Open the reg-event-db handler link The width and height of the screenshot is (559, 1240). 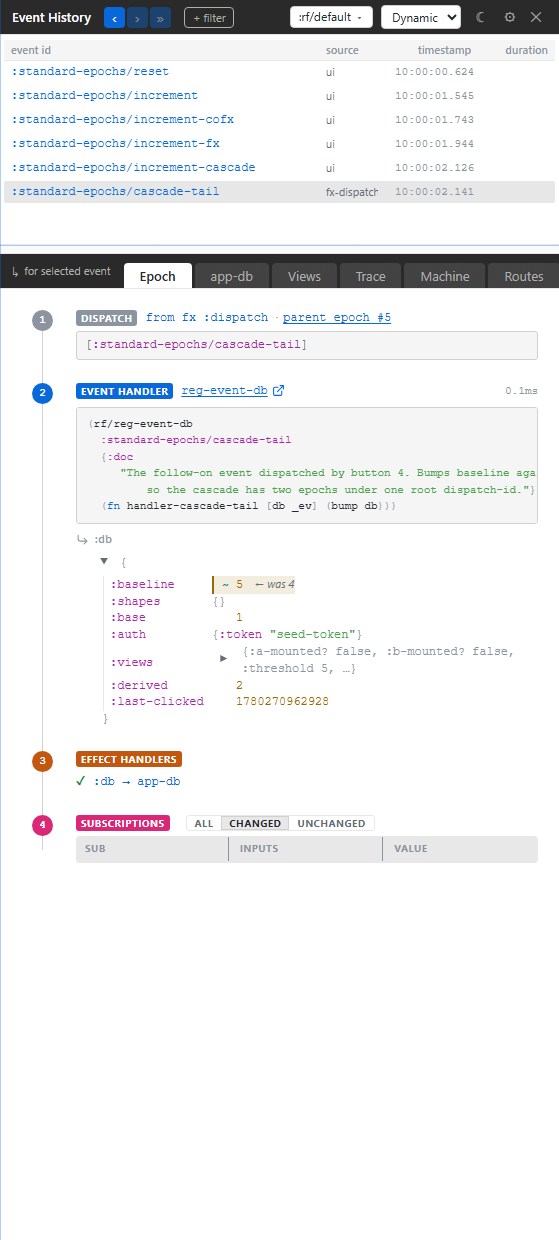click(224, 391)
